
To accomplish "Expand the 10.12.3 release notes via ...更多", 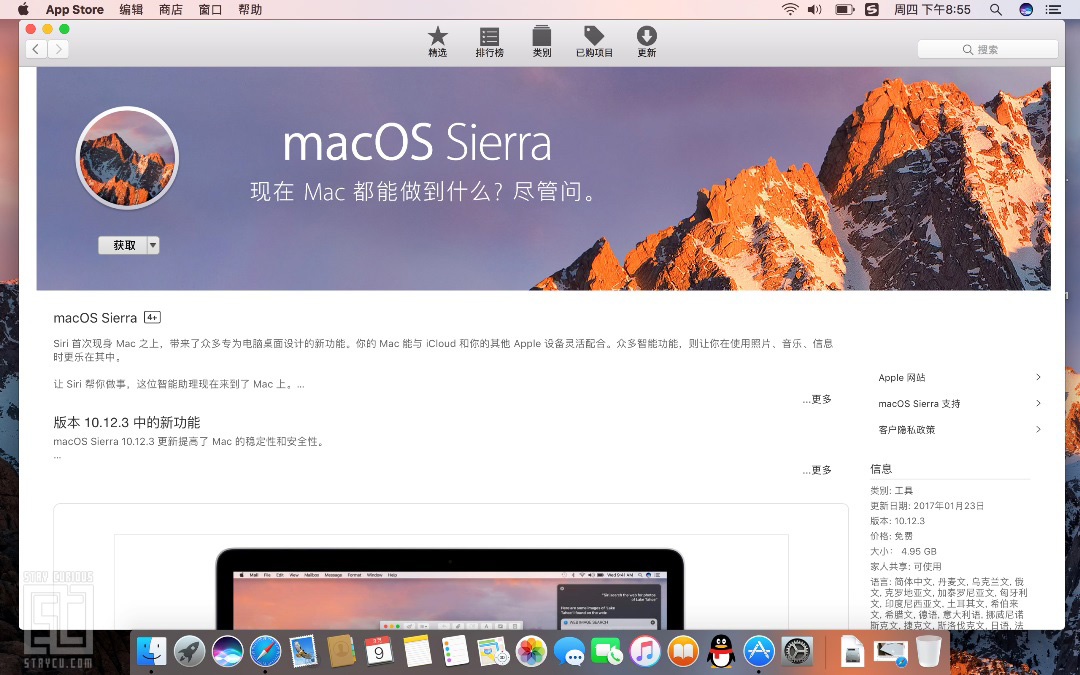I will pyautogui.click(x=817, y=470).
